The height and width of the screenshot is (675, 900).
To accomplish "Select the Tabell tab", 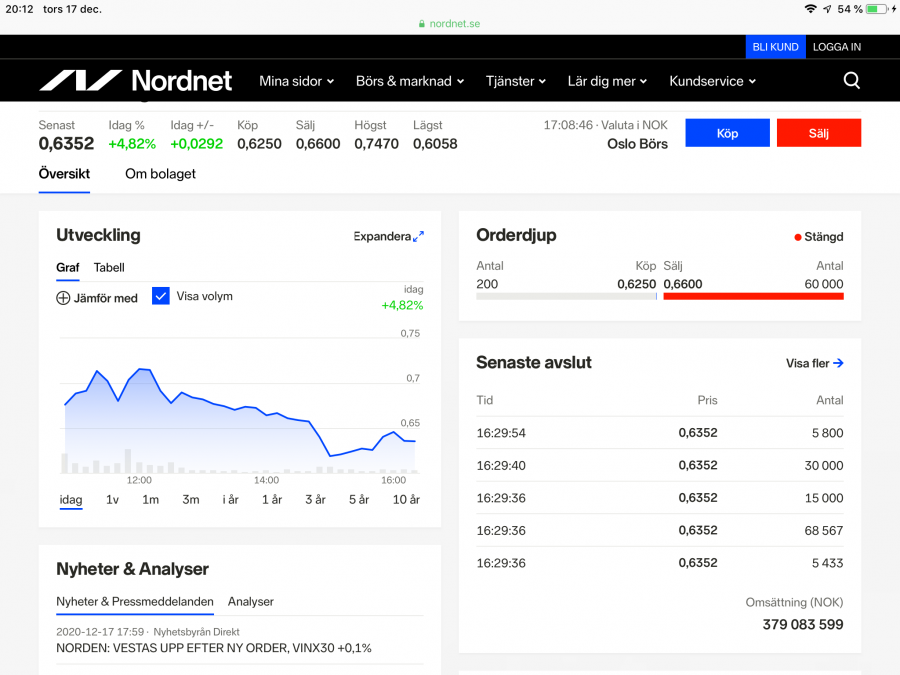I will pos(109,268).
